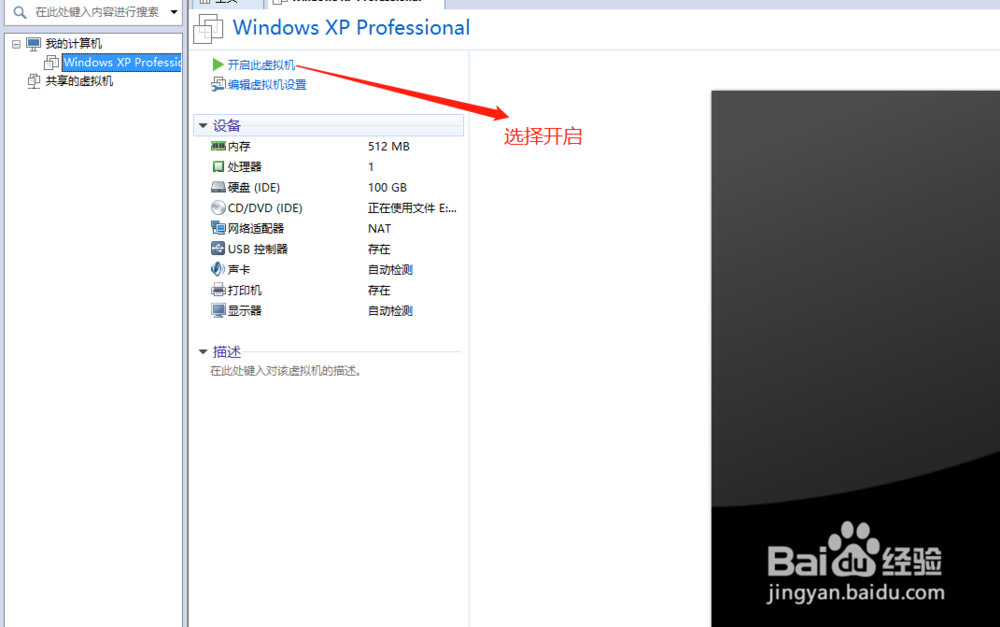Click the display value 自动检测

[x=390, y=311]
